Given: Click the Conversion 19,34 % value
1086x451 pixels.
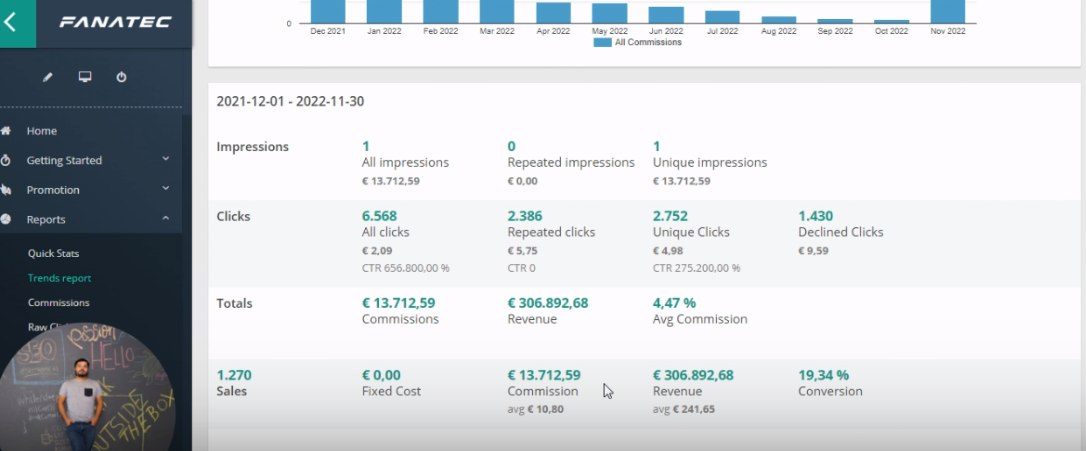Looking at the screenshot, I should (824, 375).
